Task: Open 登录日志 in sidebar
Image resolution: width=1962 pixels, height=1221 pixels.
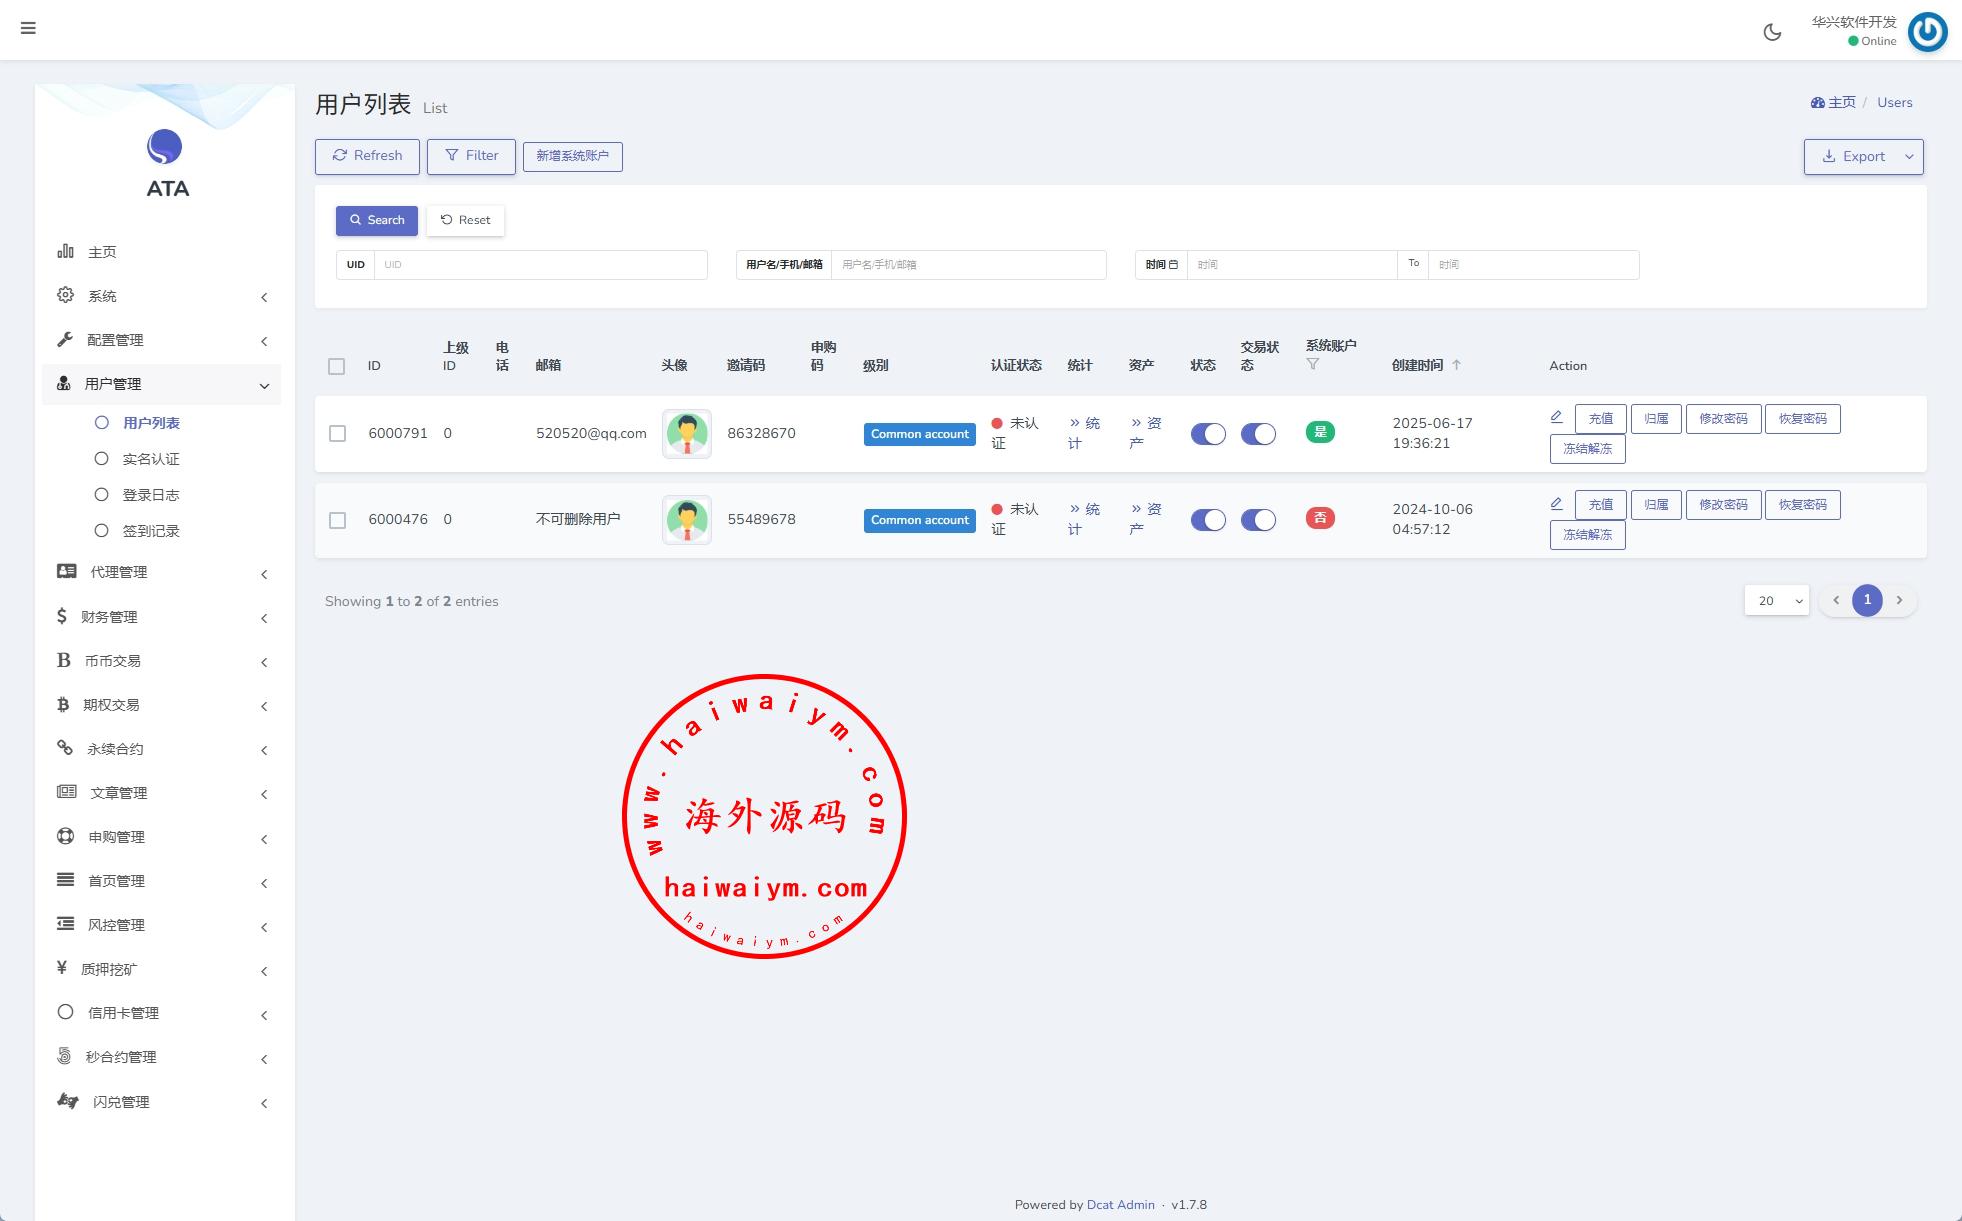Action: (x=150, y=495)
